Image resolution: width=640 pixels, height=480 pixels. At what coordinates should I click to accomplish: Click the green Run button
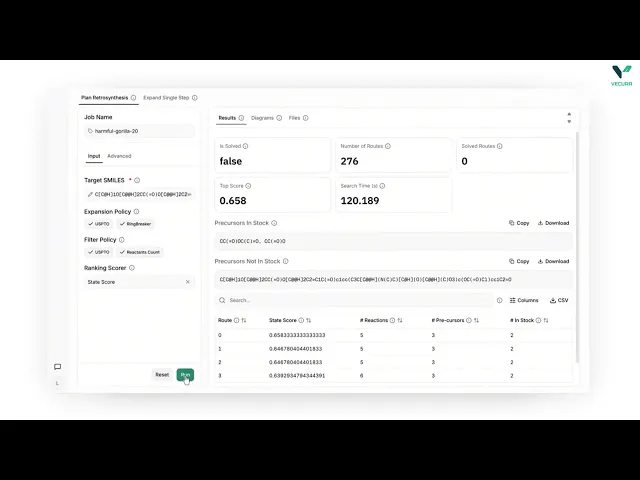click(x=185, y=375)
